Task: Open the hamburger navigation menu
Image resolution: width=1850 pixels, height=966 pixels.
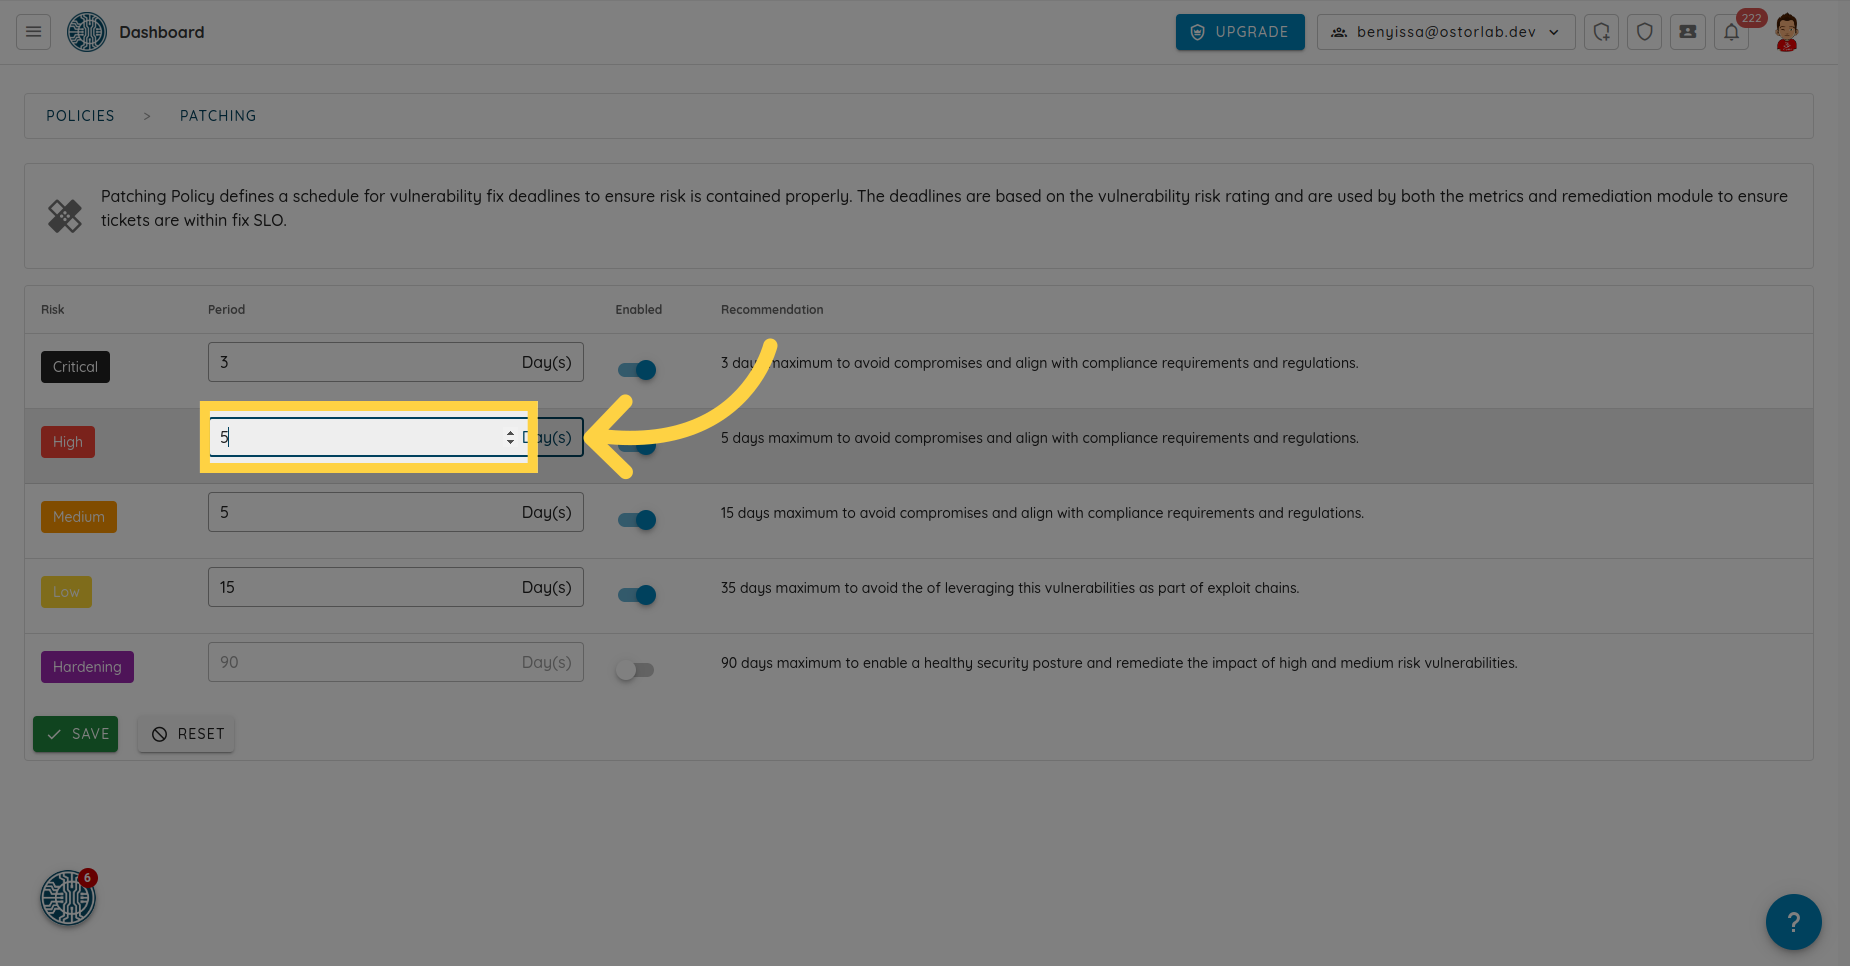Action: [33, 32]
